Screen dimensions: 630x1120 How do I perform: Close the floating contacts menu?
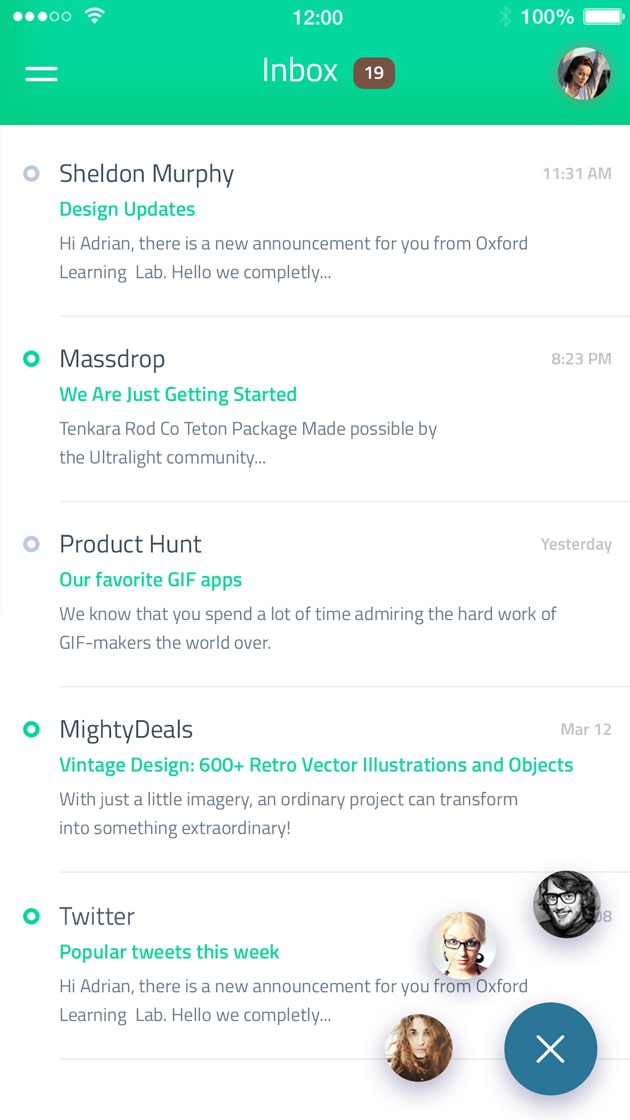point(550,1049)
